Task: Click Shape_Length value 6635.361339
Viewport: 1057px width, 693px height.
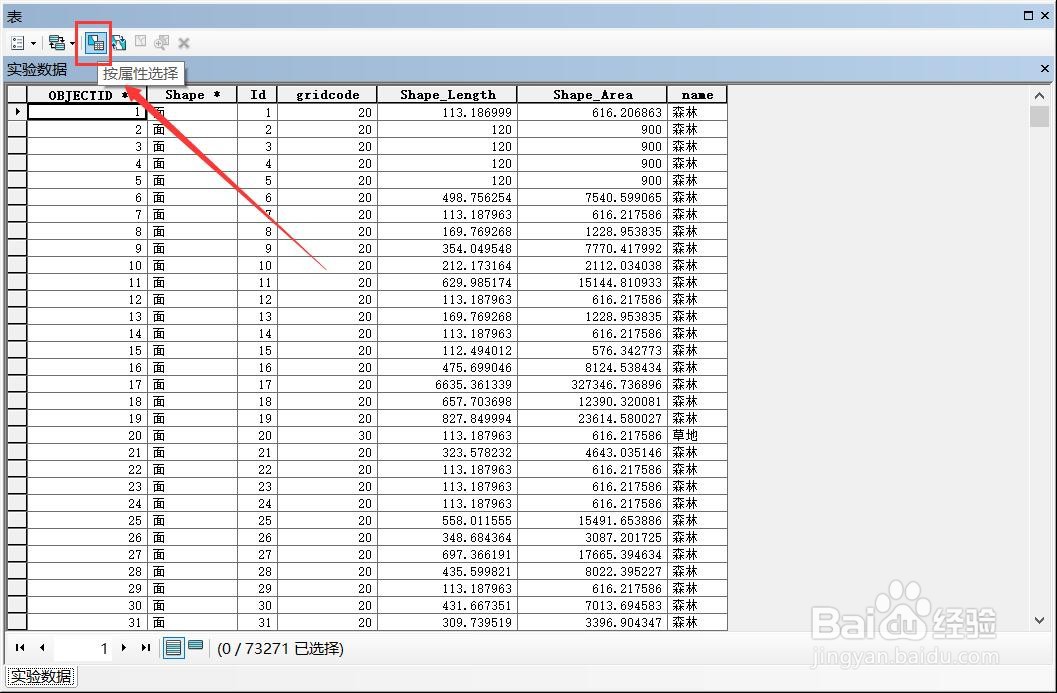Action: pyautogui.click(x=448, y=384)
